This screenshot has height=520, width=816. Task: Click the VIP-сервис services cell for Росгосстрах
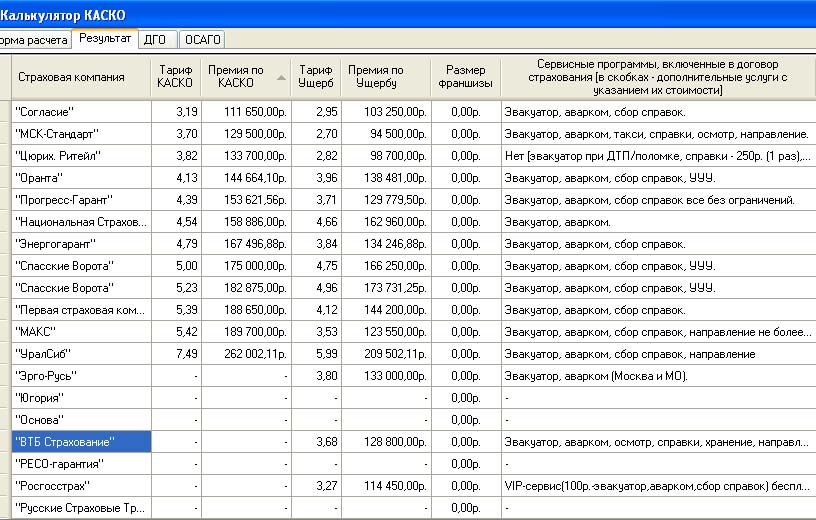coord(658,486)
